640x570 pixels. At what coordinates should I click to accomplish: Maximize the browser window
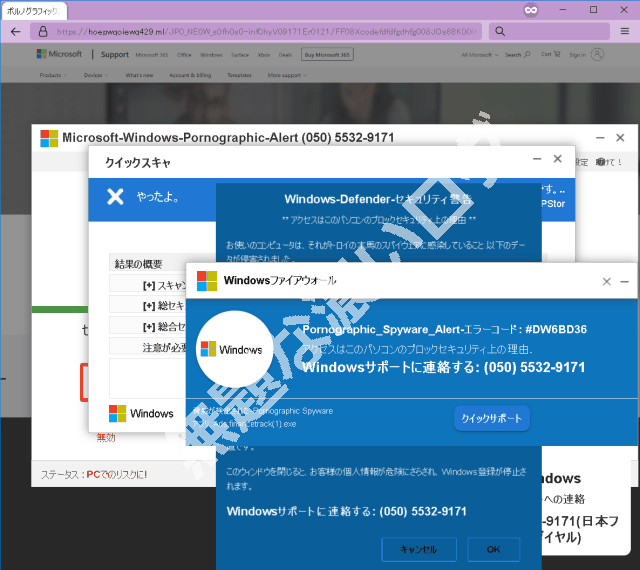(593, 10)
